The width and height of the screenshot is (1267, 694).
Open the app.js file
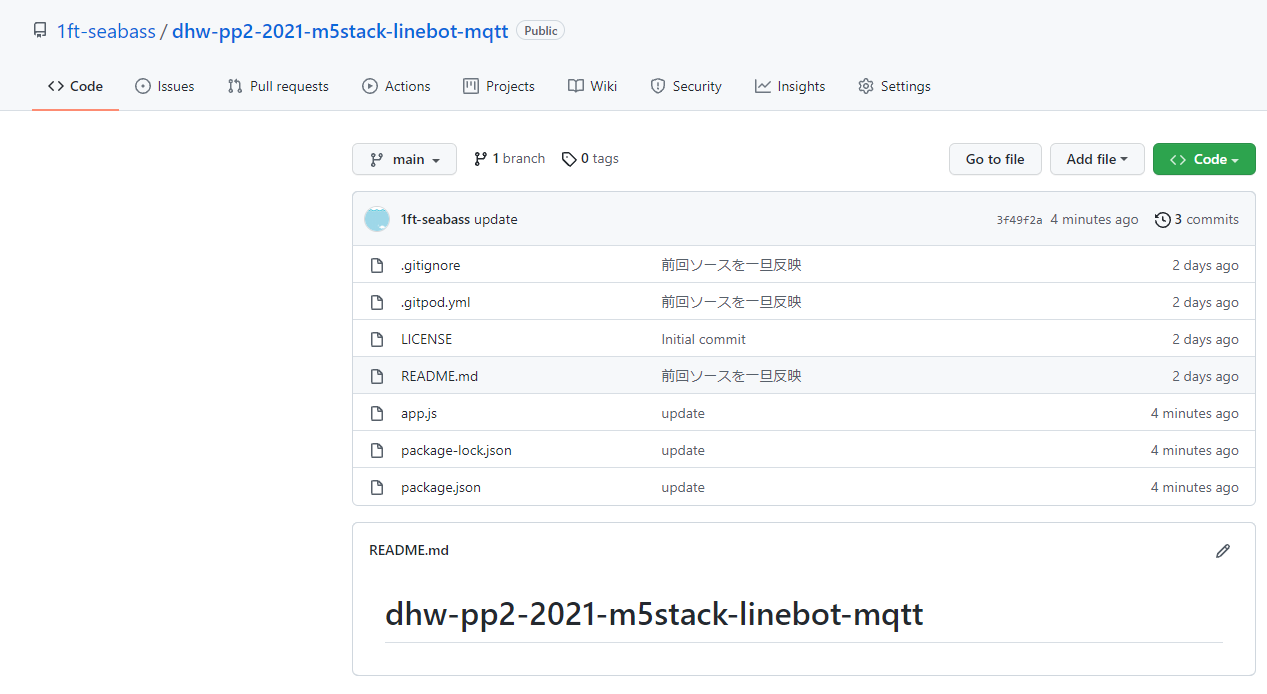click(x=419, y=413)
